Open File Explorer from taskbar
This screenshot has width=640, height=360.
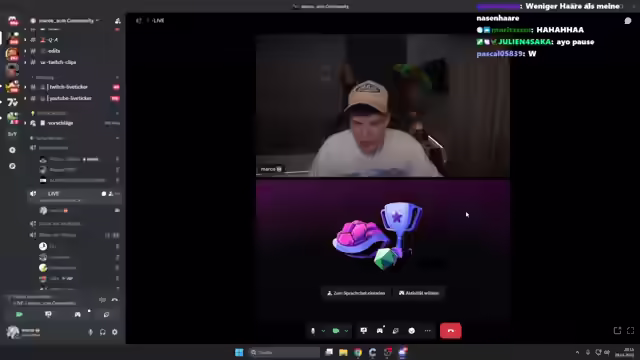343,352
